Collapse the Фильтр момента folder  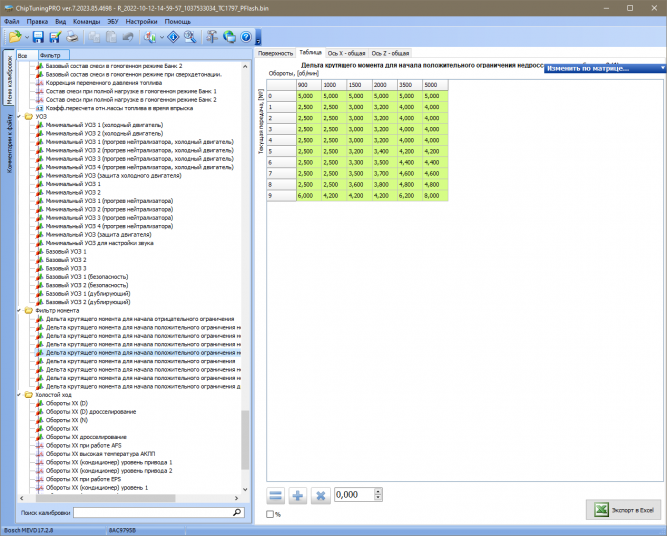19,311
